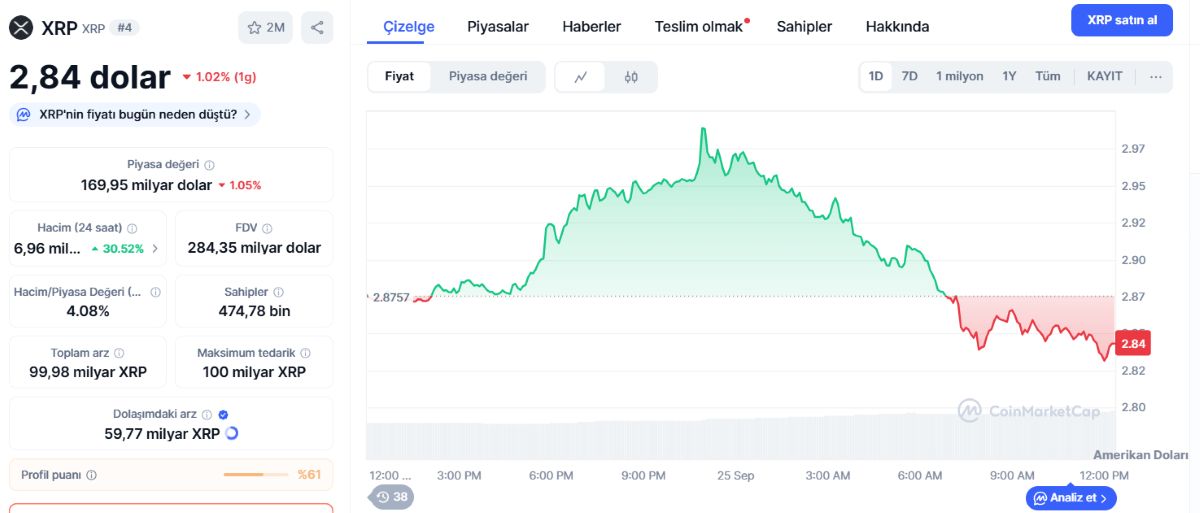Open the Piyasalar tab
This screenshot has width=1200, height=513.
pyautogui.click(x=498, y=27)
